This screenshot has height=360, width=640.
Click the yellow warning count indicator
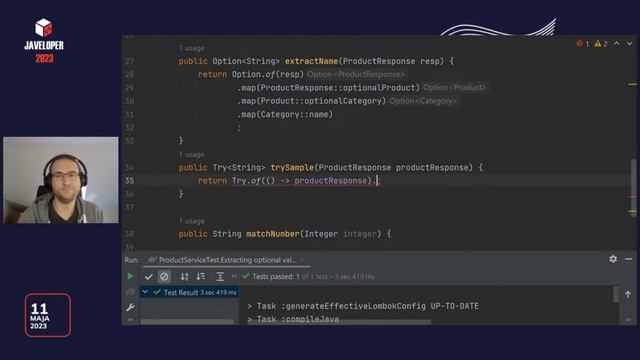pos(601,44)
